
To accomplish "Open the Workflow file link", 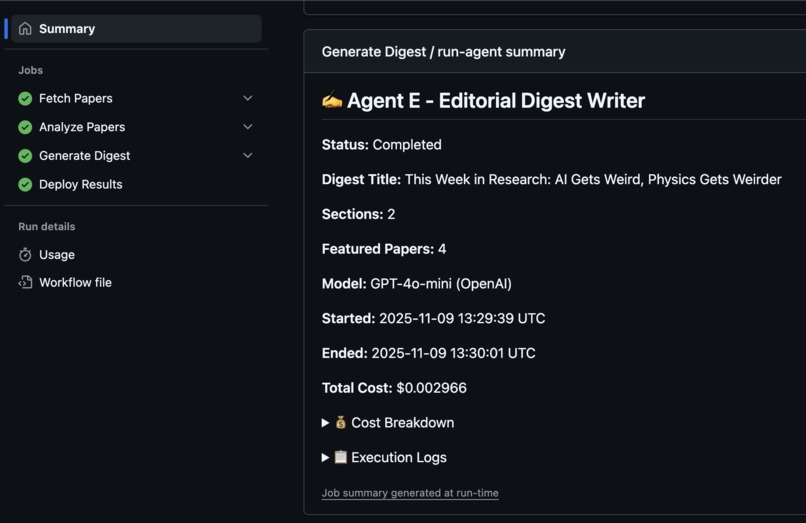I will coord(75,282).
